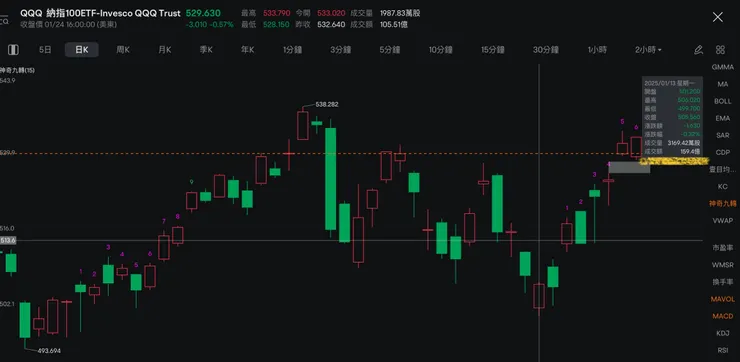Select the 日K timeframe tab
740x362 pixels.
pos(82,50)
